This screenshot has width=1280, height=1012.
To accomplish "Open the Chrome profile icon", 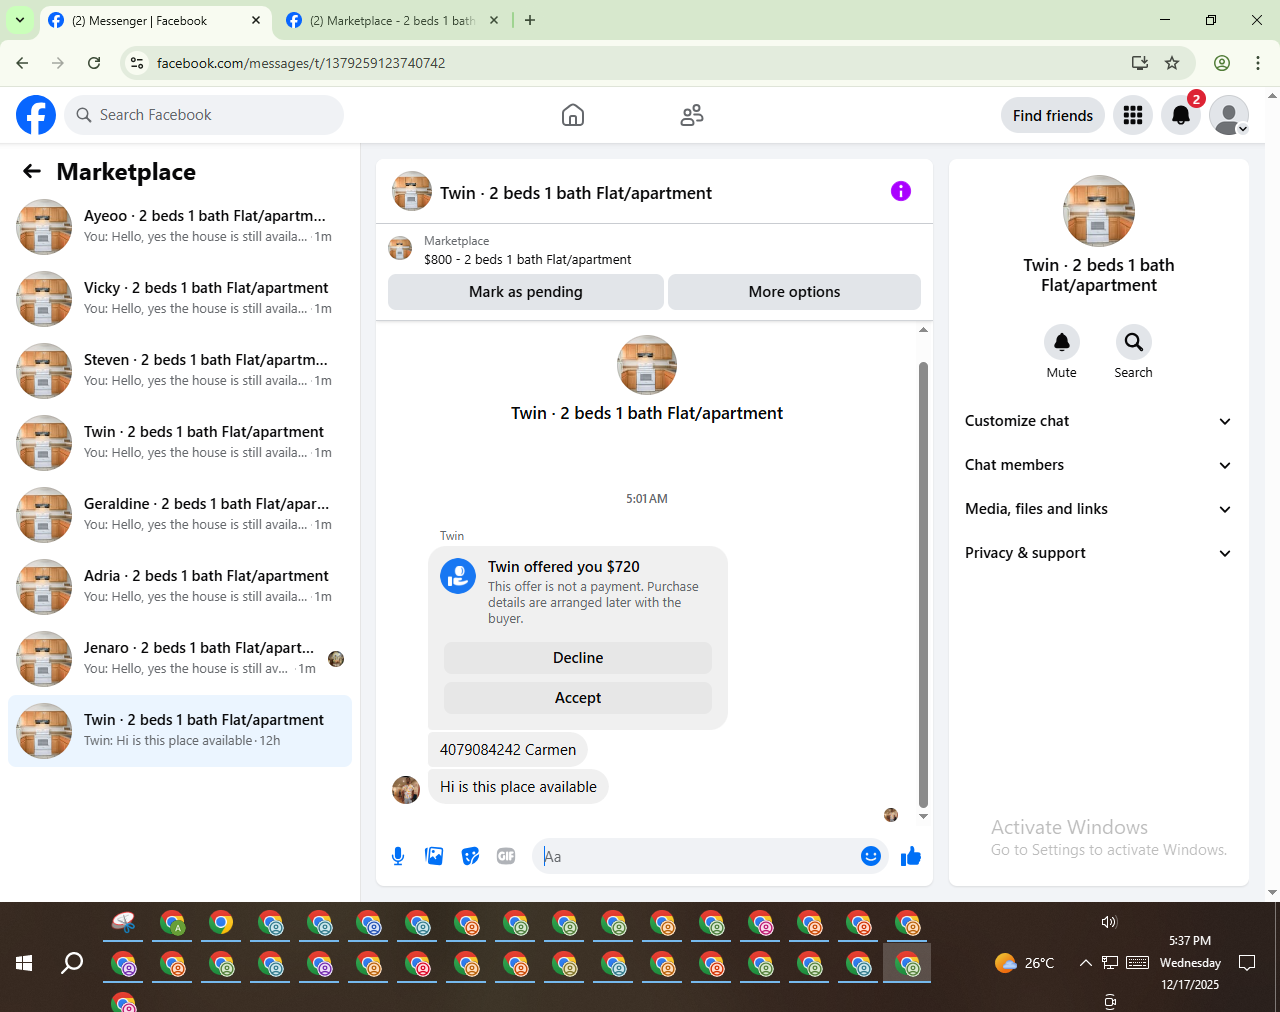I will point(1222,63).
